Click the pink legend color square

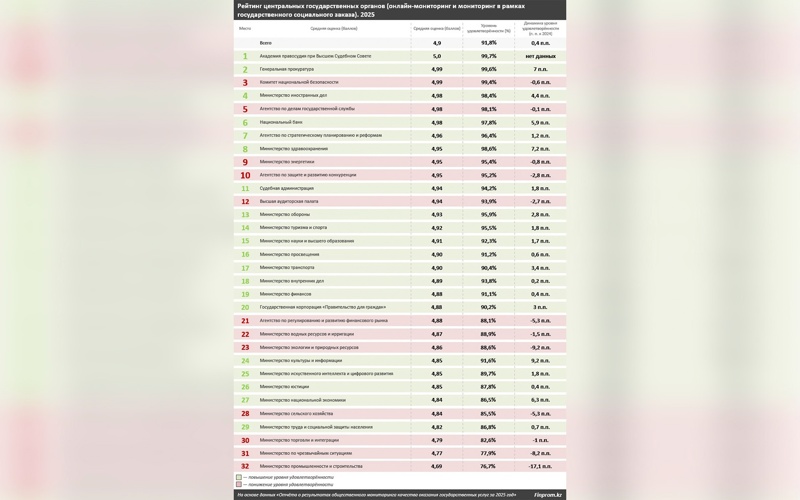pos(239,484)
